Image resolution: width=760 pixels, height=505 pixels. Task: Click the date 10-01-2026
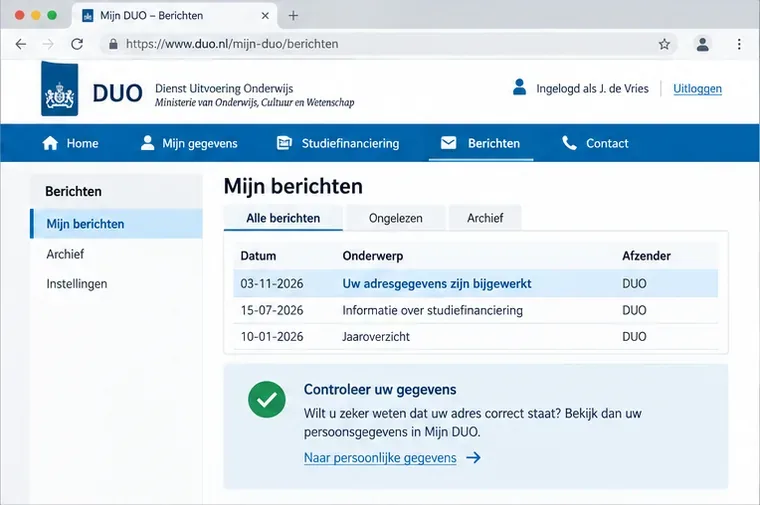coord(271,336)
